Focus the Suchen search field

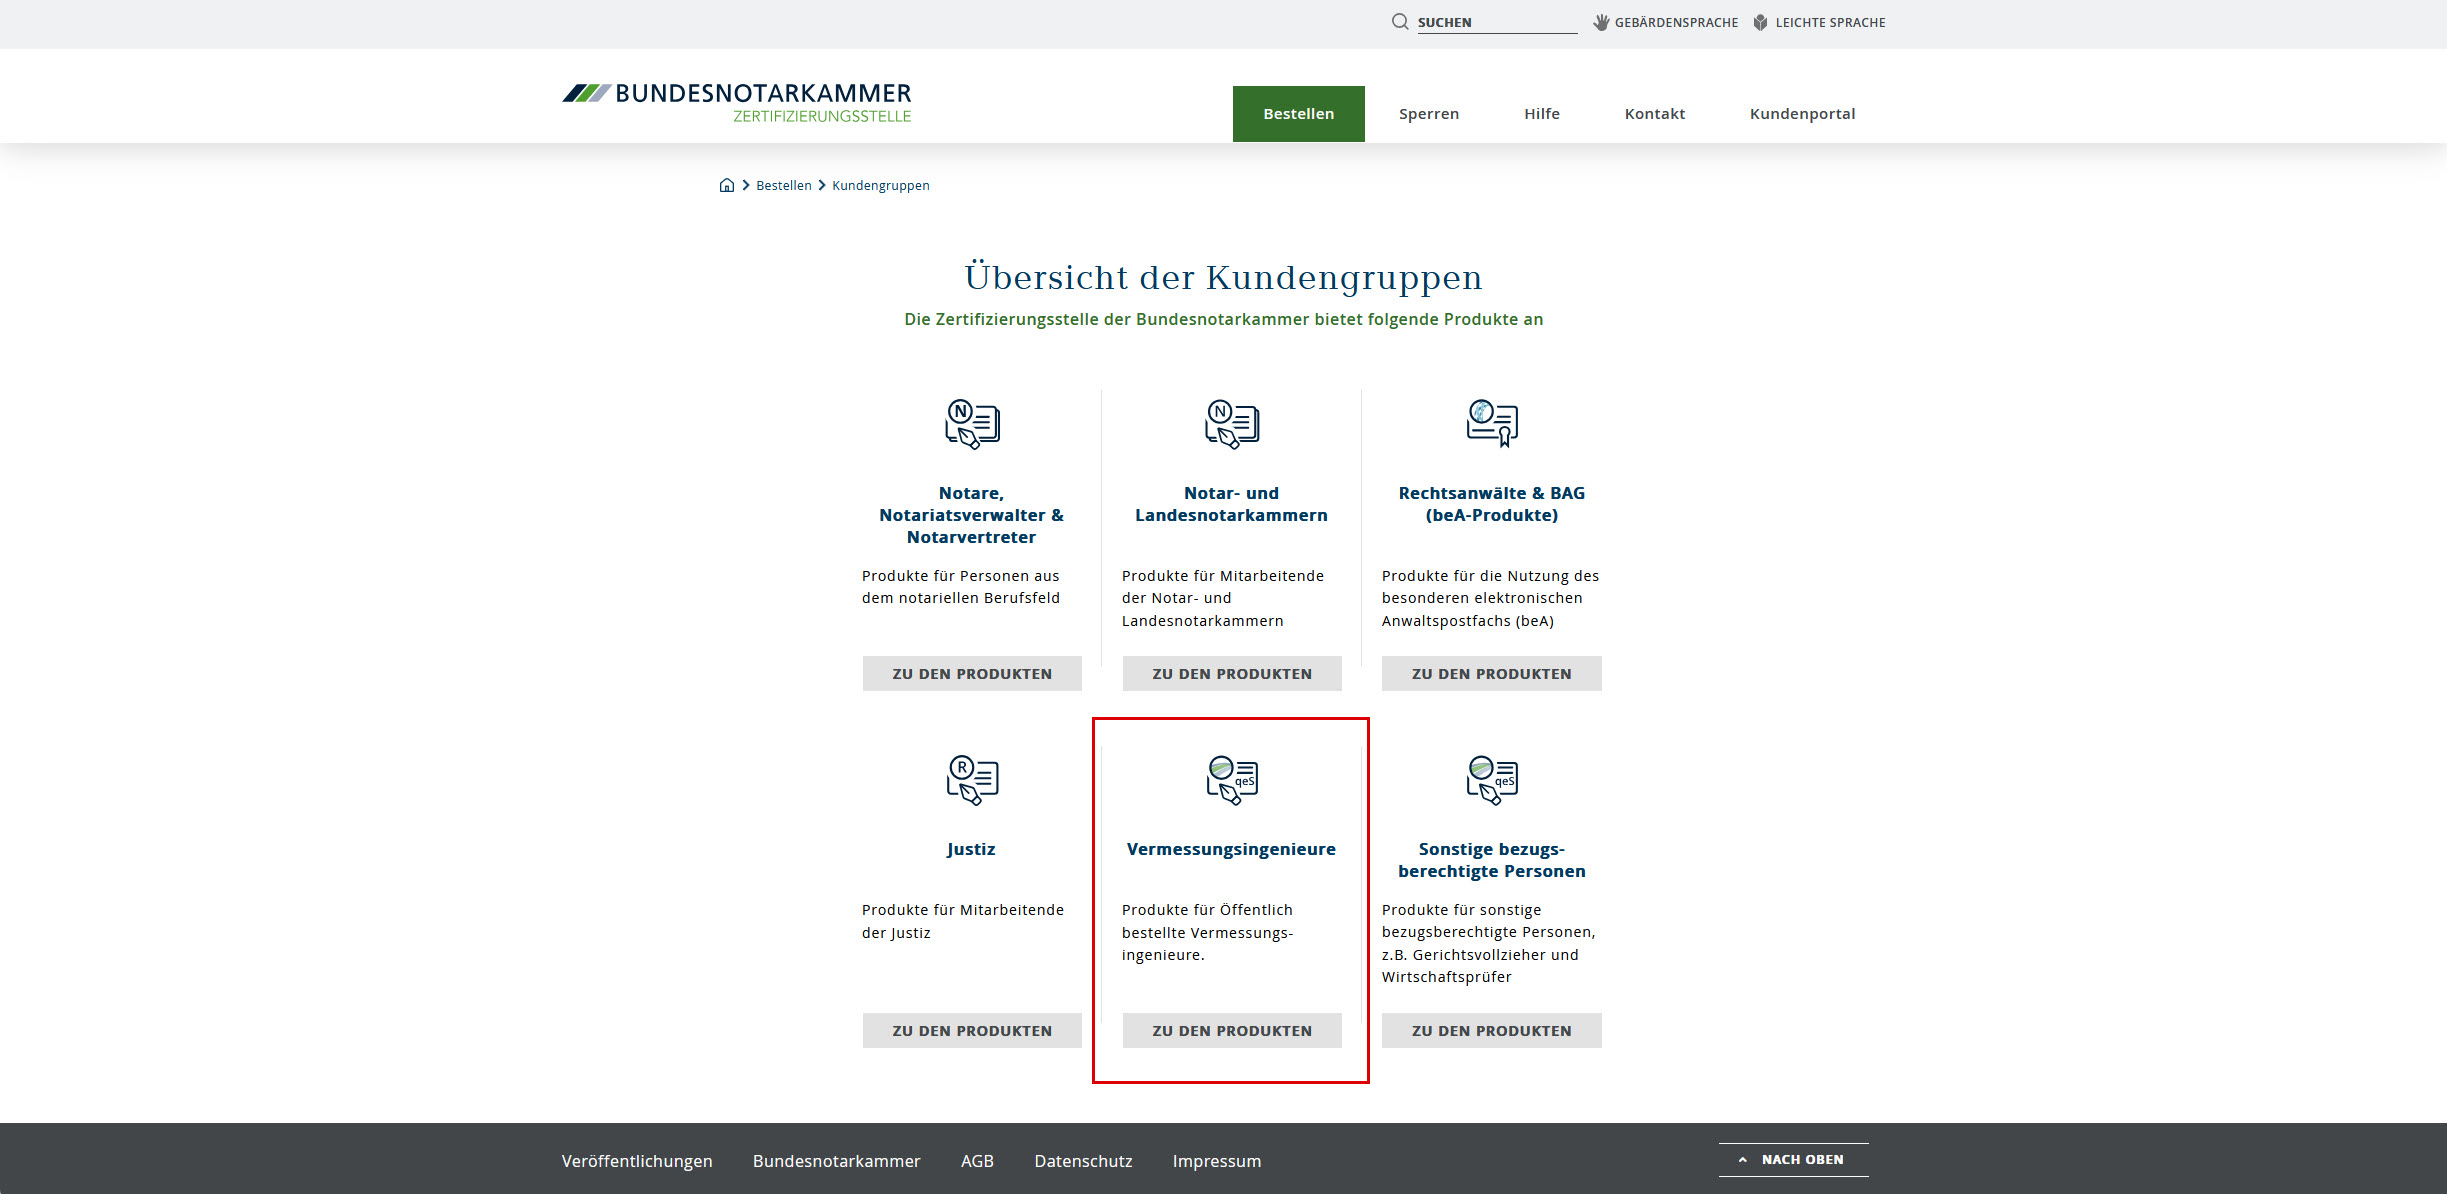pyautogui.click(x=1497, y=22)
